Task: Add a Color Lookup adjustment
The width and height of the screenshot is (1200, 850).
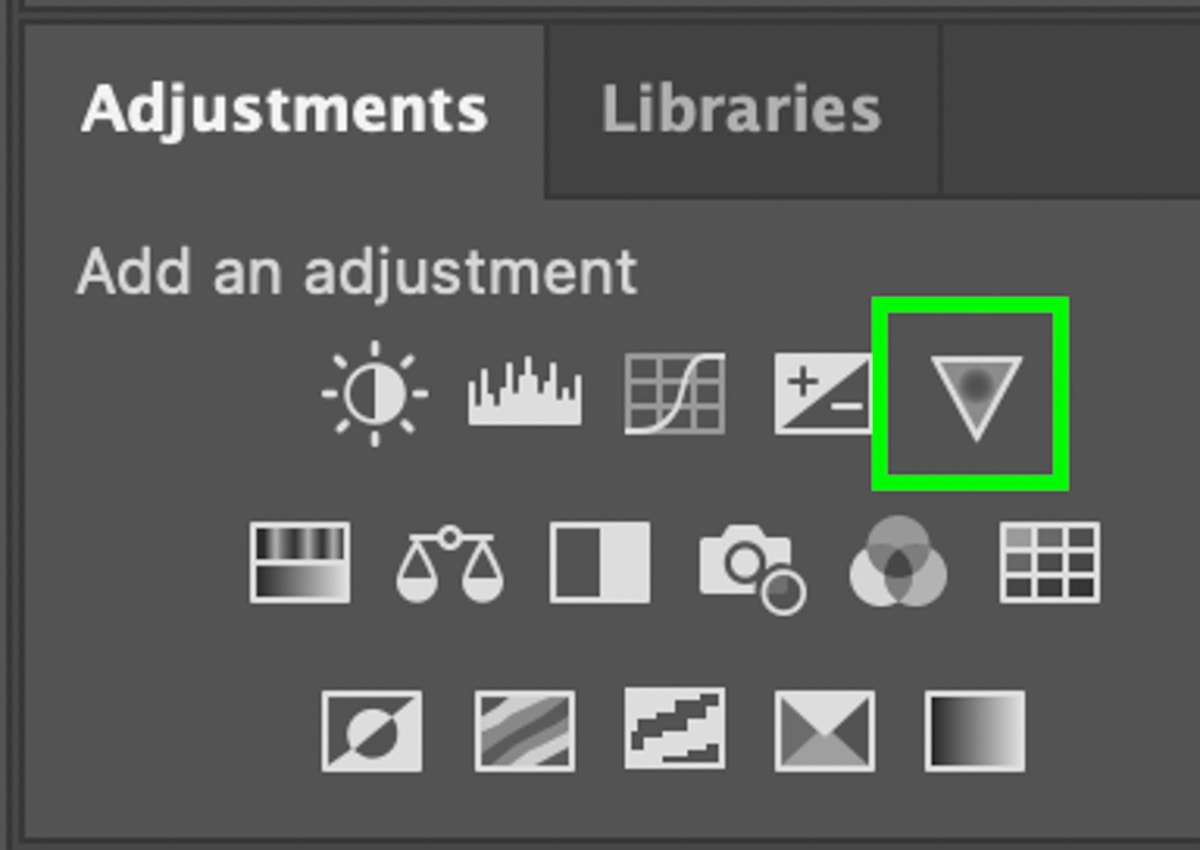Action: coord(1050,562)
